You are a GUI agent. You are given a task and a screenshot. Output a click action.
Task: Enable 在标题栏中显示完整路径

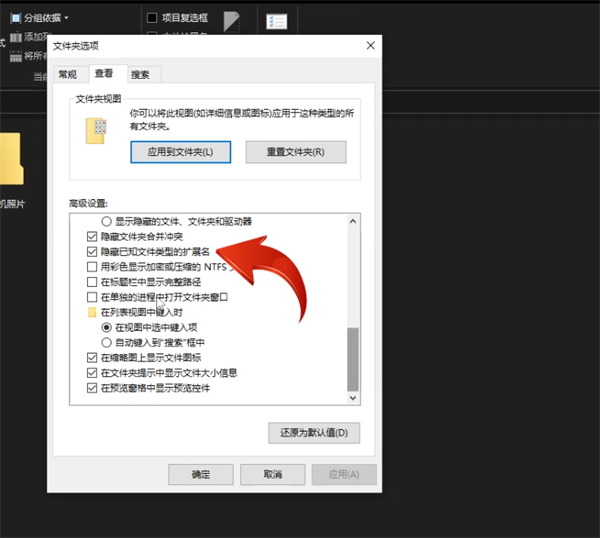tap(93, 282)
